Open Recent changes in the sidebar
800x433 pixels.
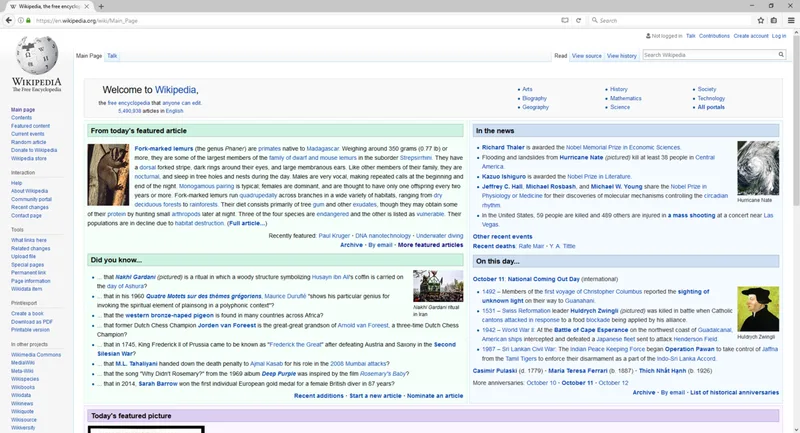click(30, 208)
